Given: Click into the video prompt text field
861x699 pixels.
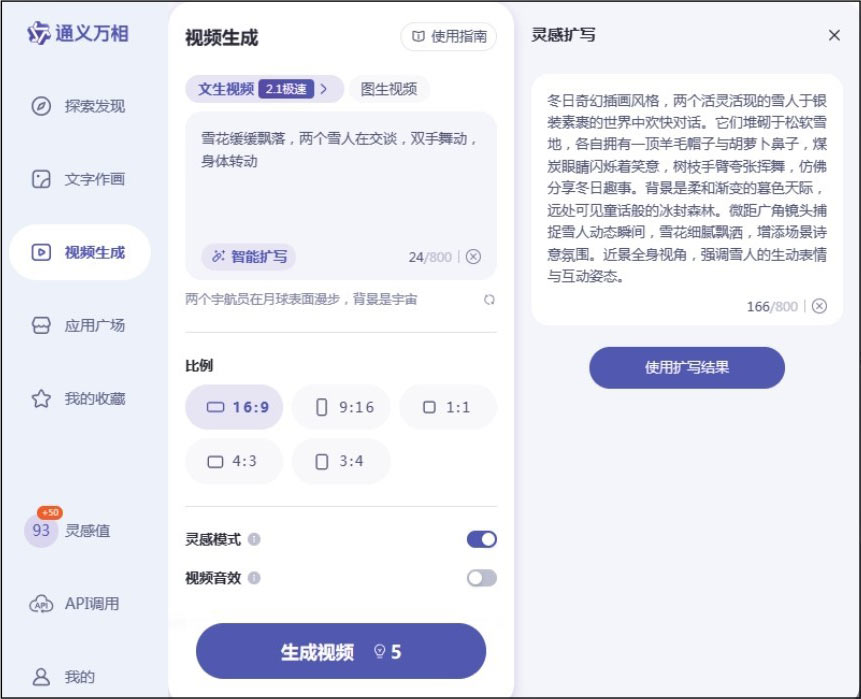Looking at the screenshot, I should coord(340,180).
